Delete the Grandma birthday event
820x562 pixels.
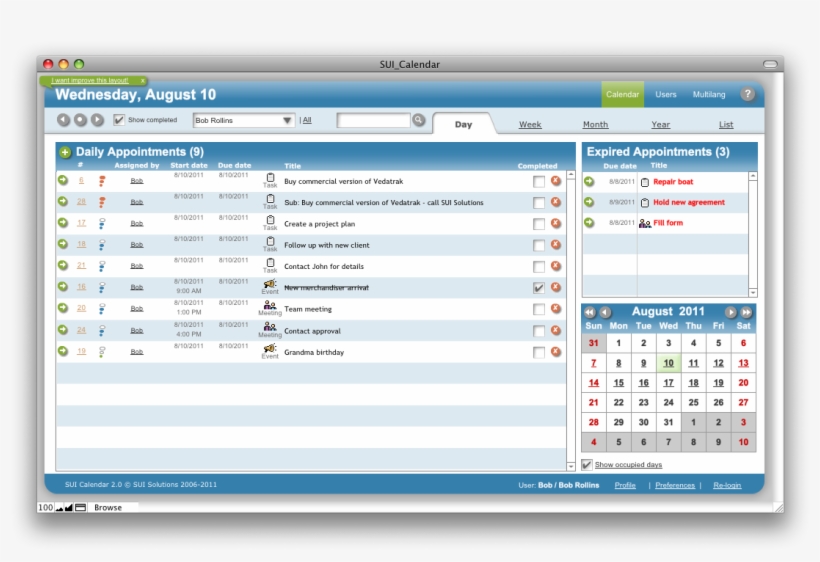(x=556, y=352)
